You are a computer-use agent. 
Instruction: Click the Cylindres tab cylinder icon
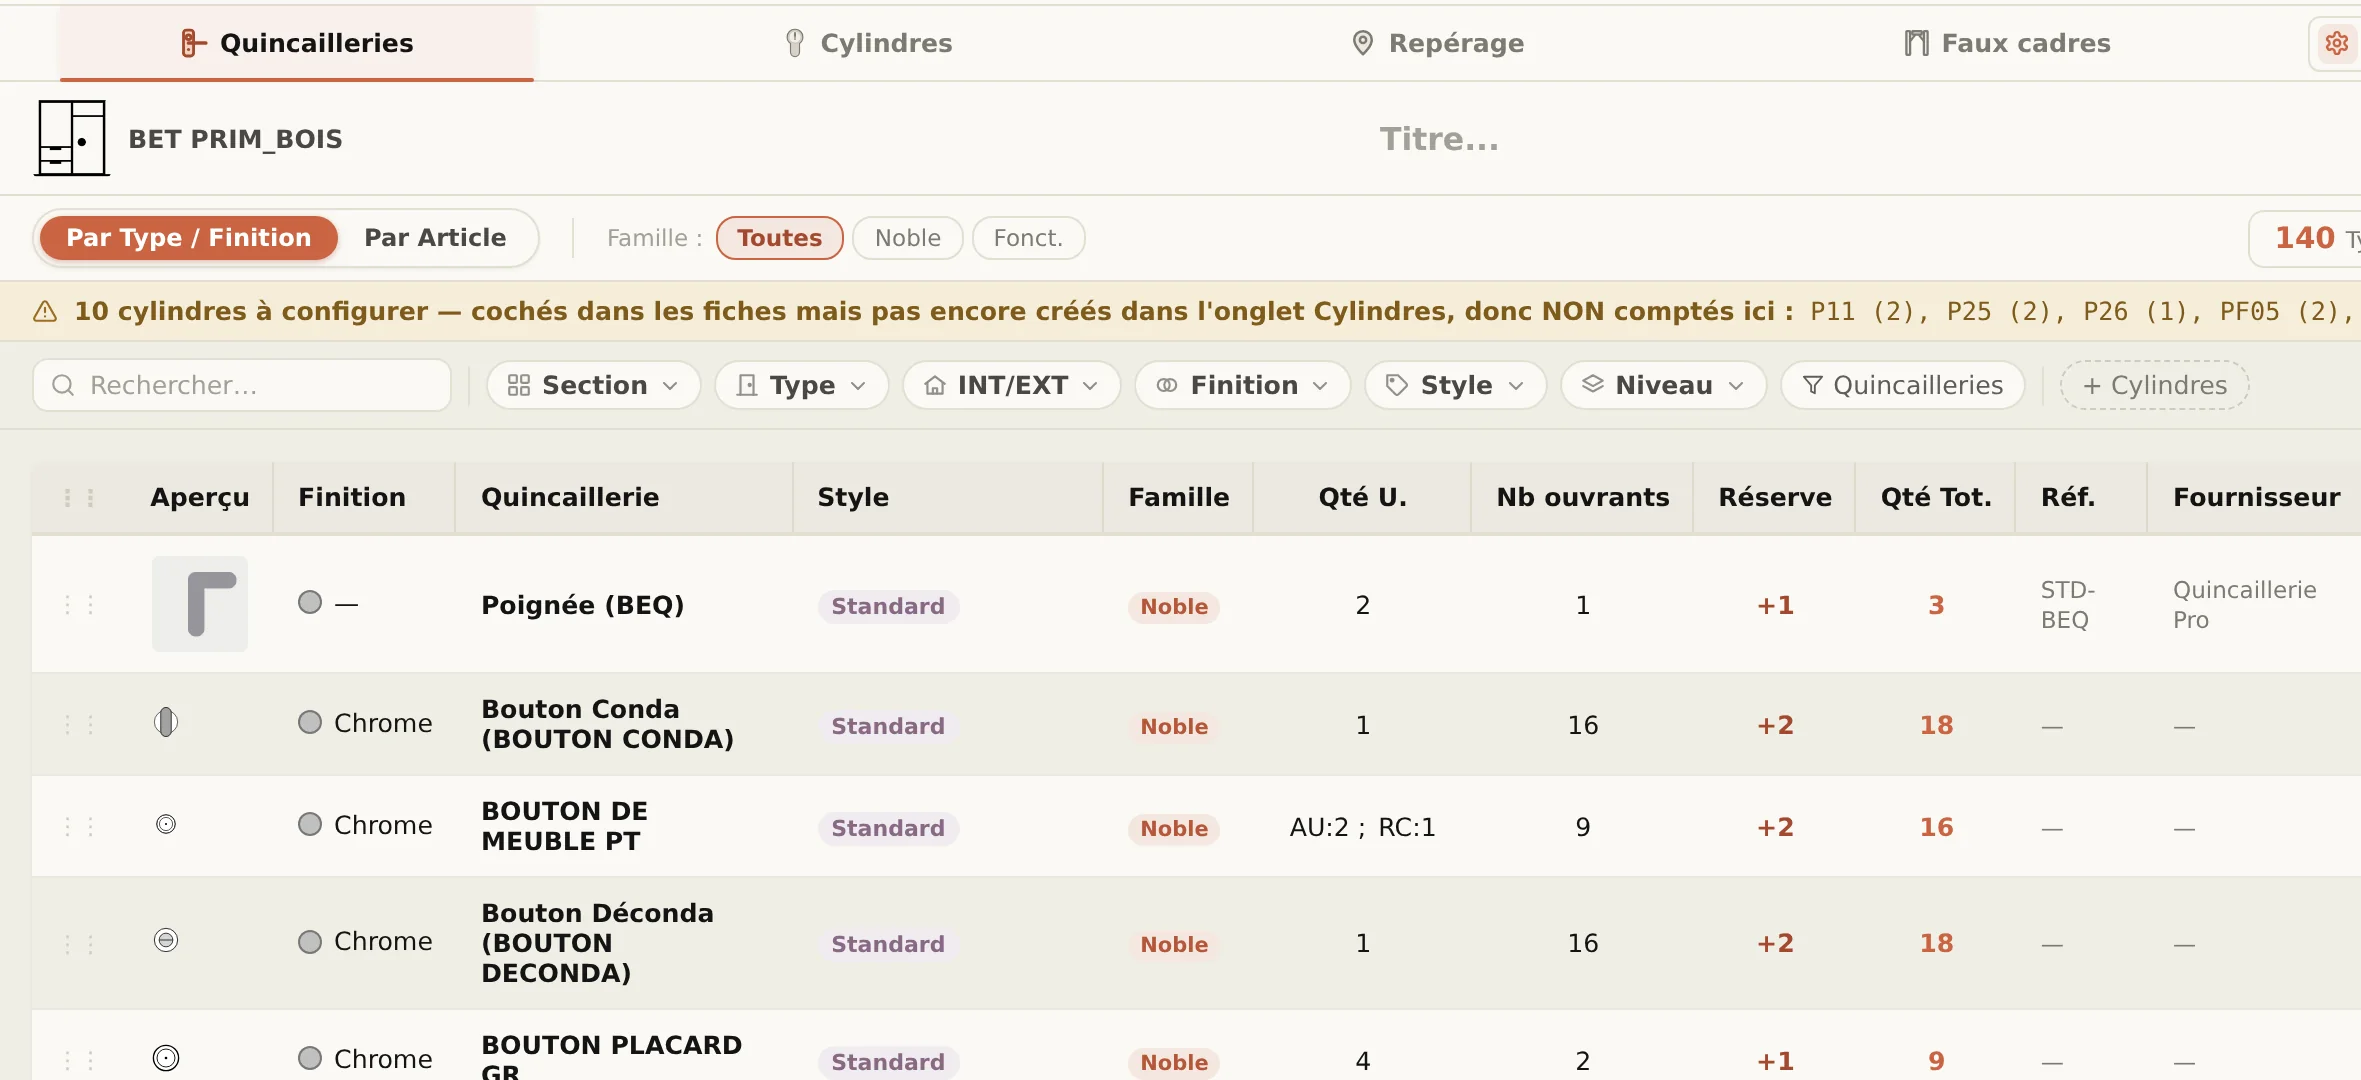(795, 43)
